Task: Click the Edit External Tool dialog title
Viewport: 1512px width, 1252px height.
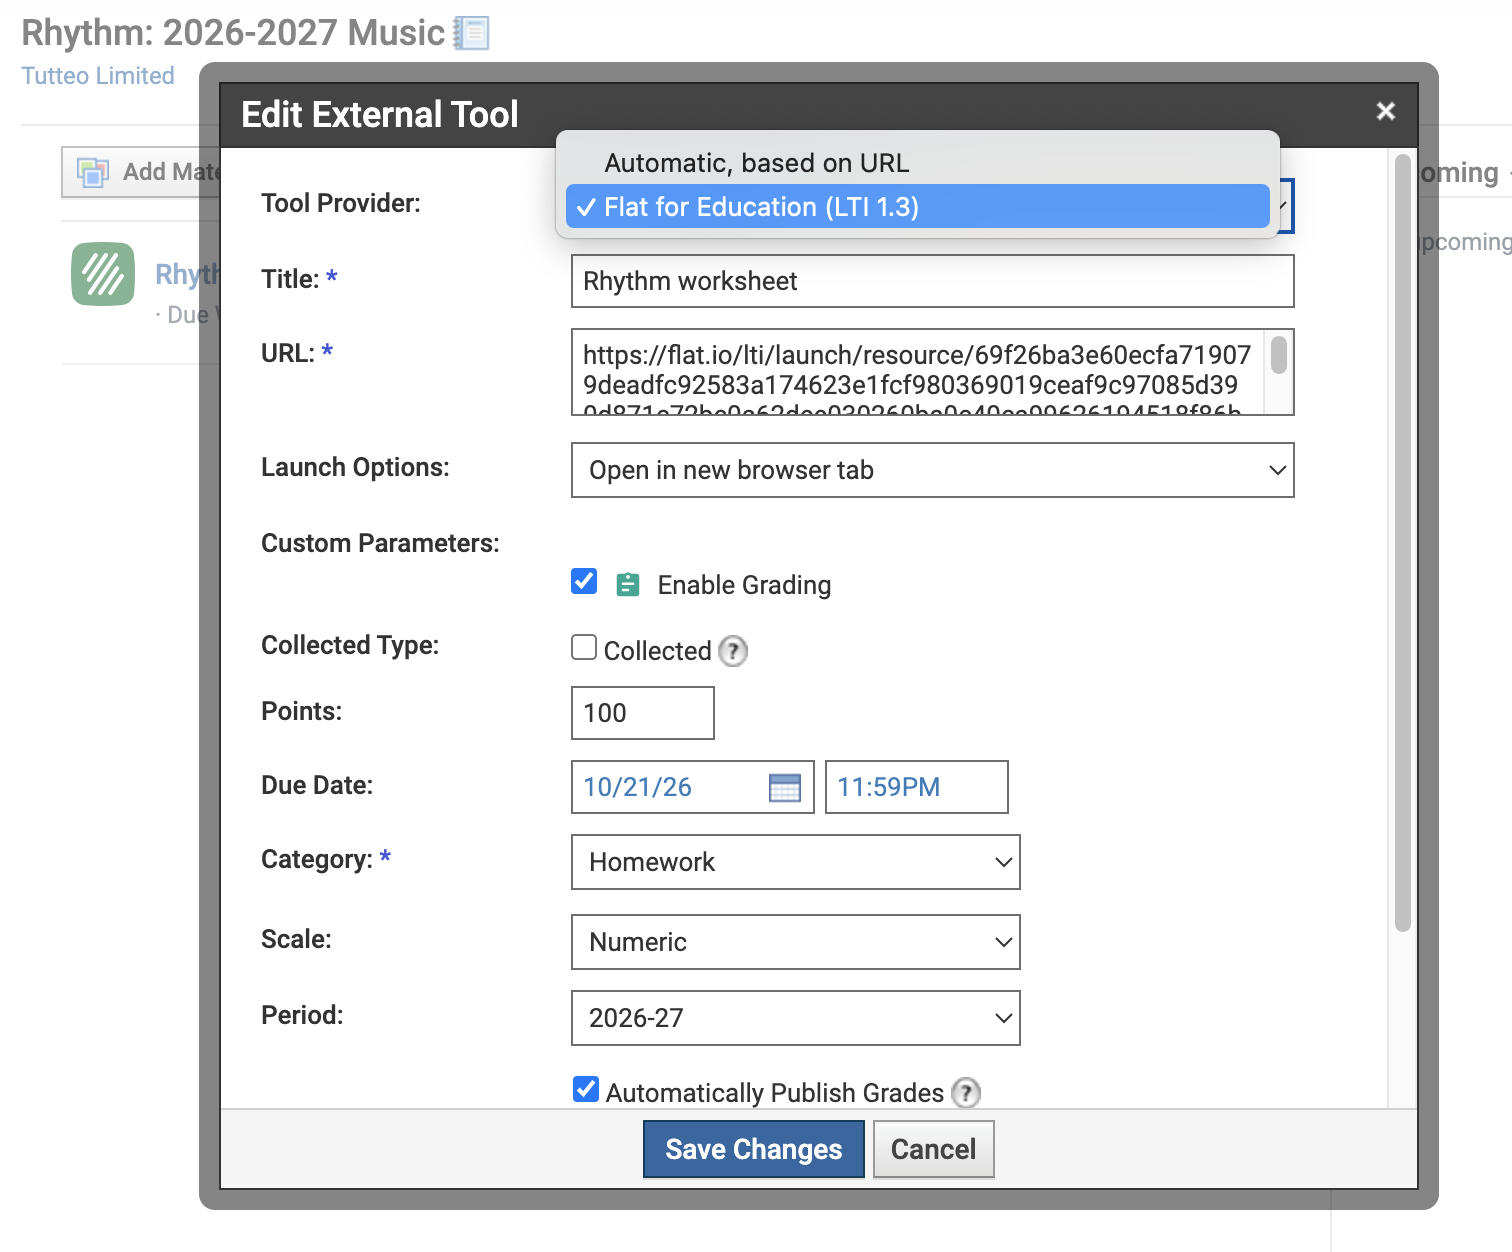Action: [380, 114]
